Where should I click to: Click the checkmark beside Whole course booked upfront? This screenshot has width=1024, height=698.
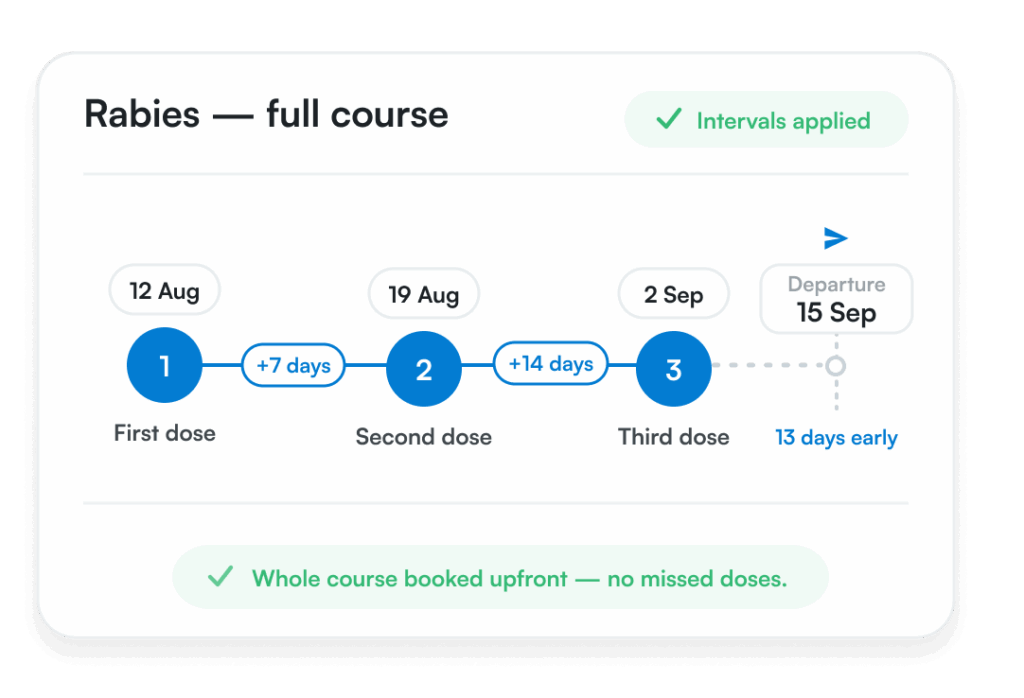[220, 576]
